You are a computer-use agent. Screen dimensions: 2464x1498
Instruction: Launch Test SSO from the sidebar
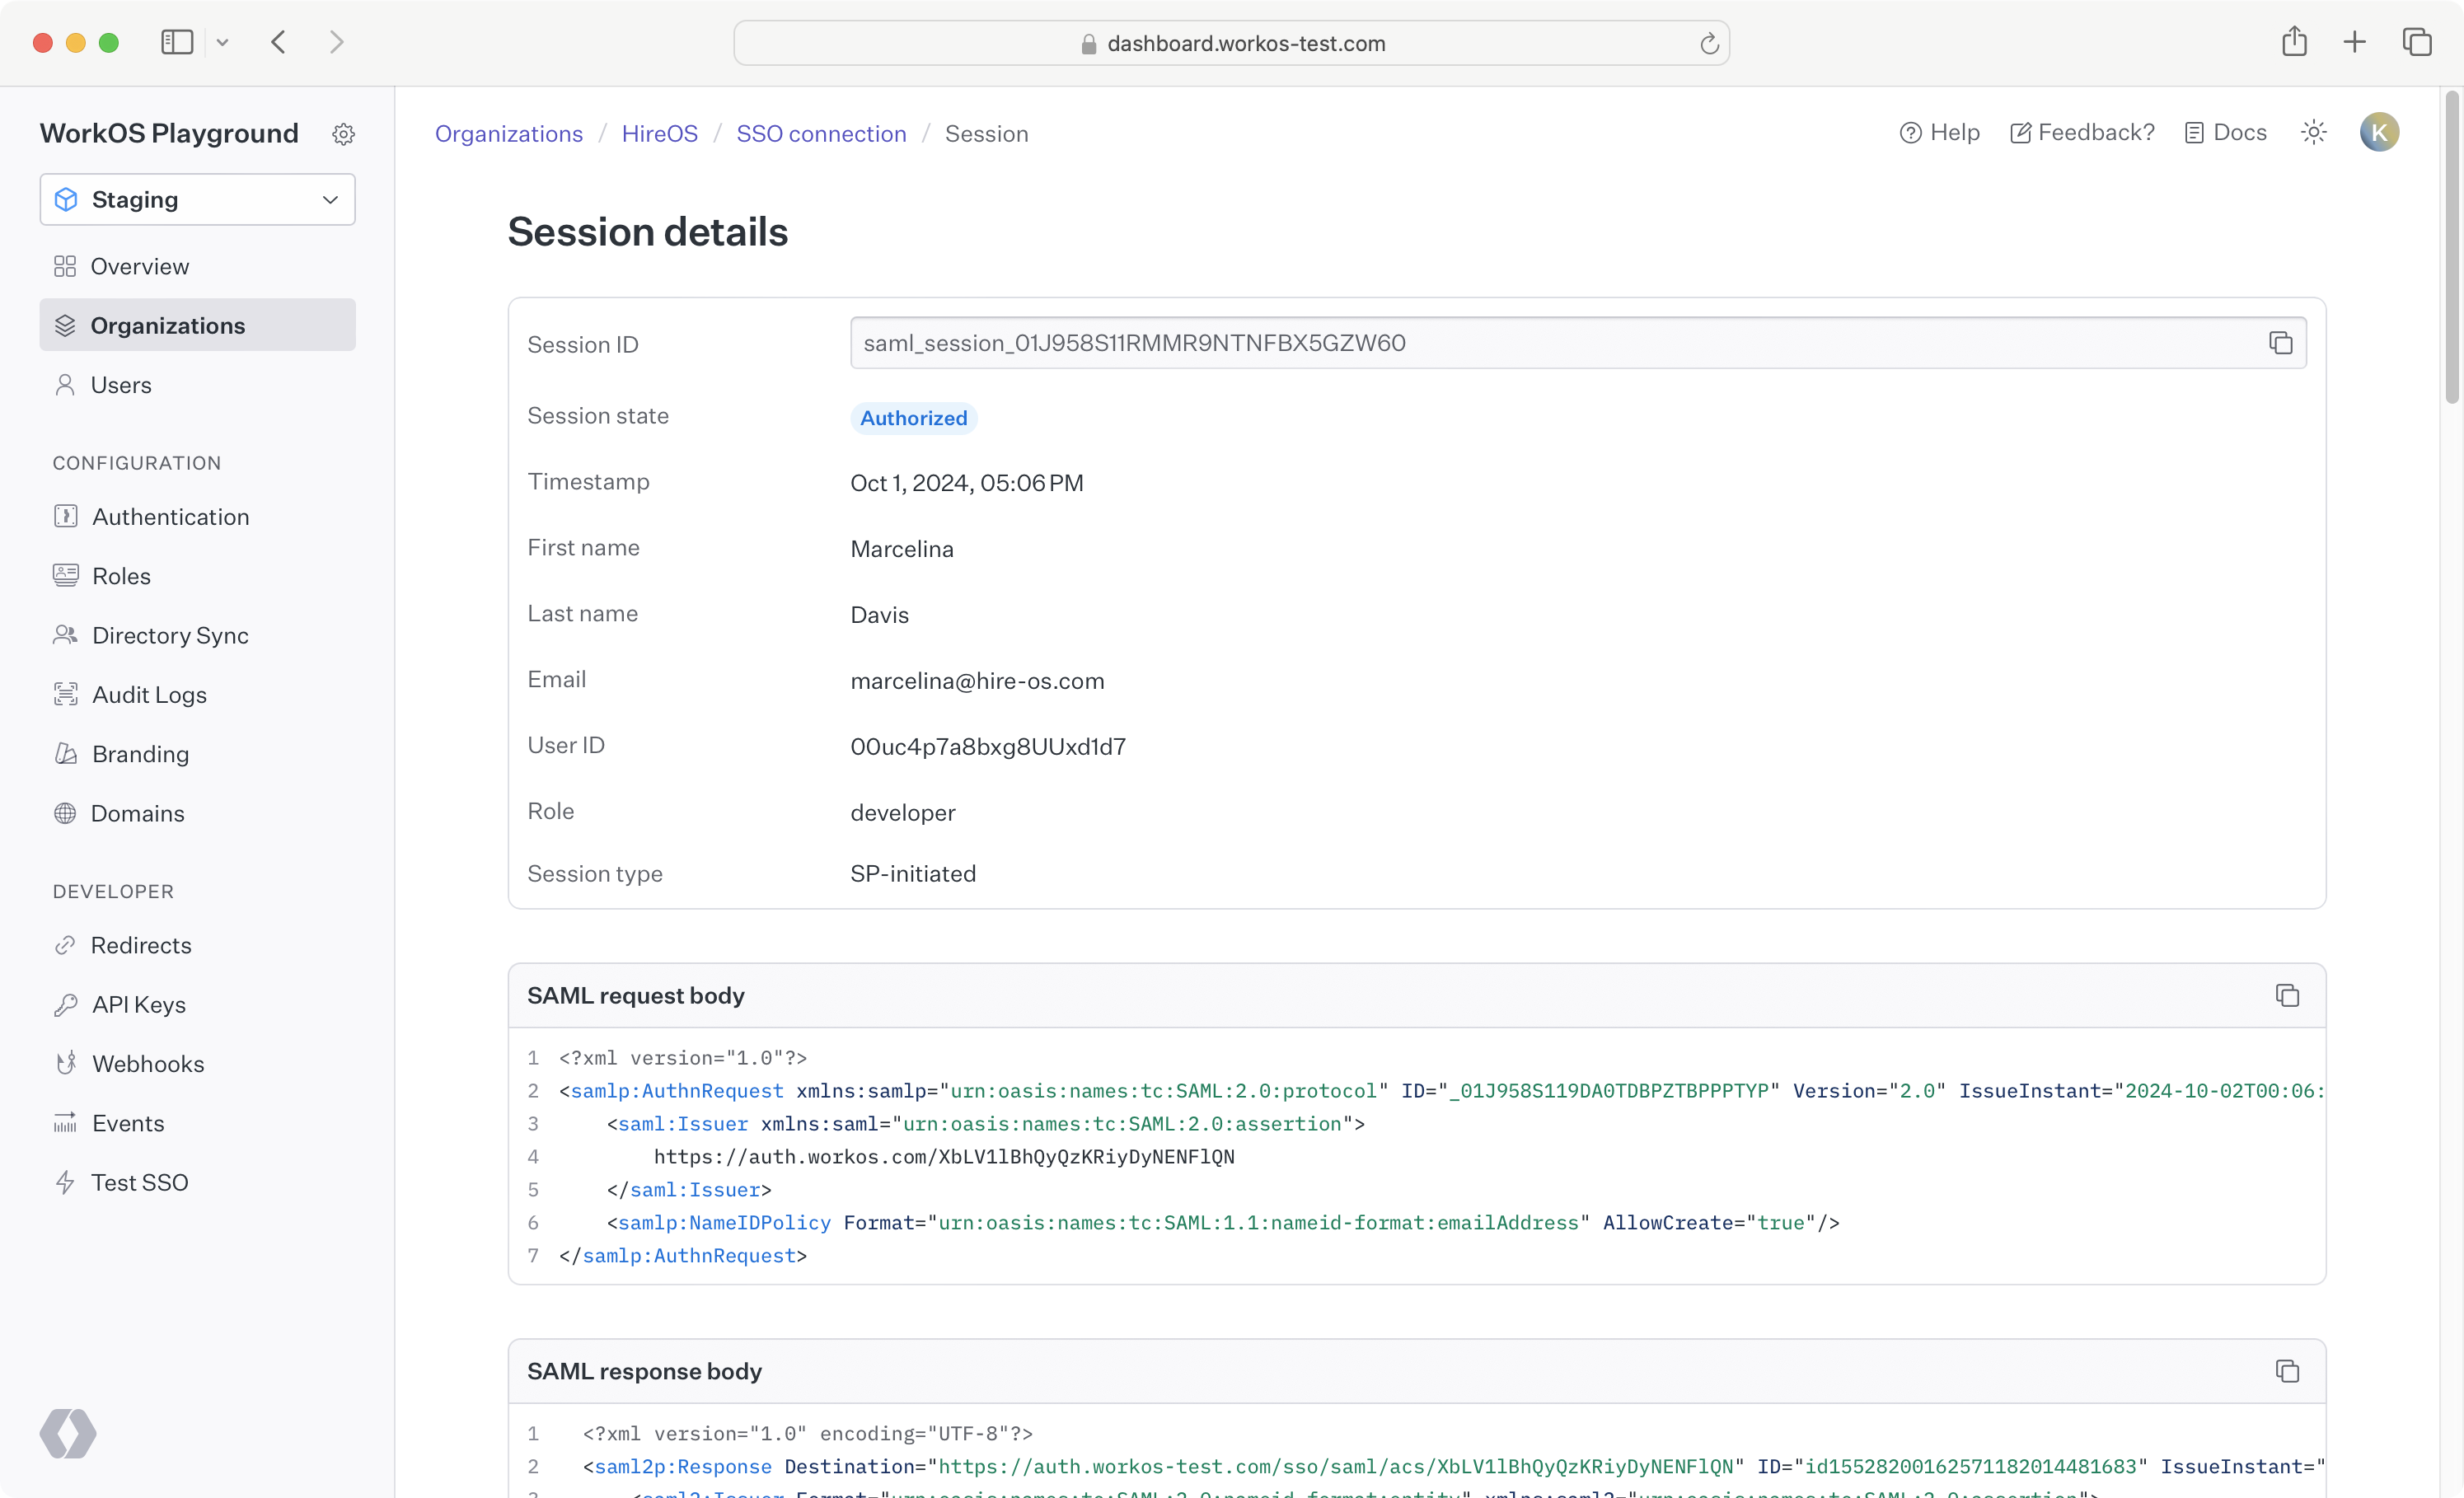(140, 1181)
